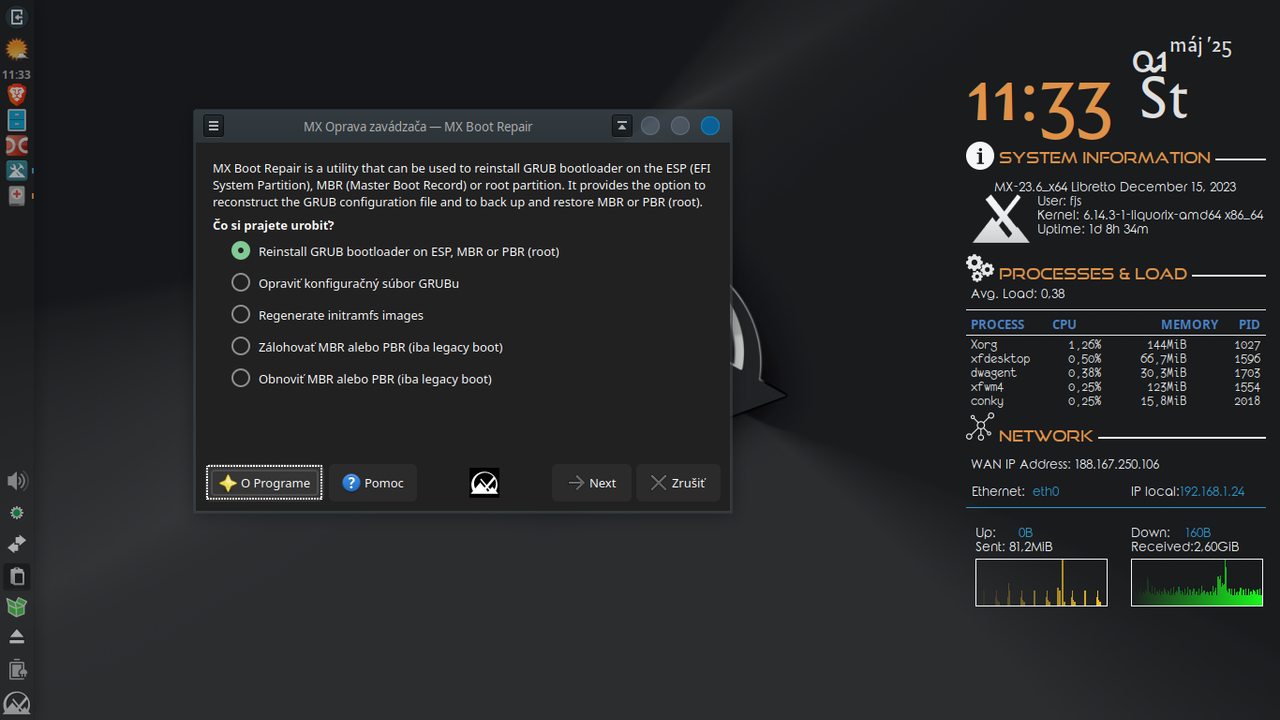Click the keep-above titlebar button
Screen dimensions: 1280x720
click(622, 126)
